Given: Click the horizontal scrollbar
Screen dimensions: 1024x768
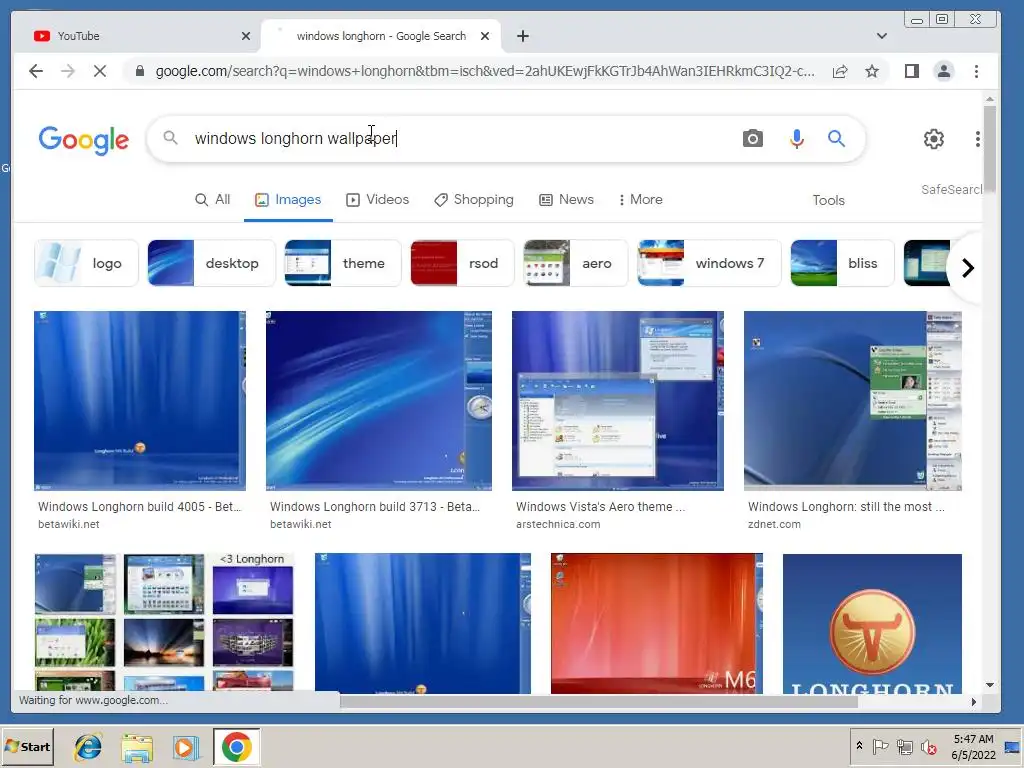Looking at the screenshot, I should point(598,701).
